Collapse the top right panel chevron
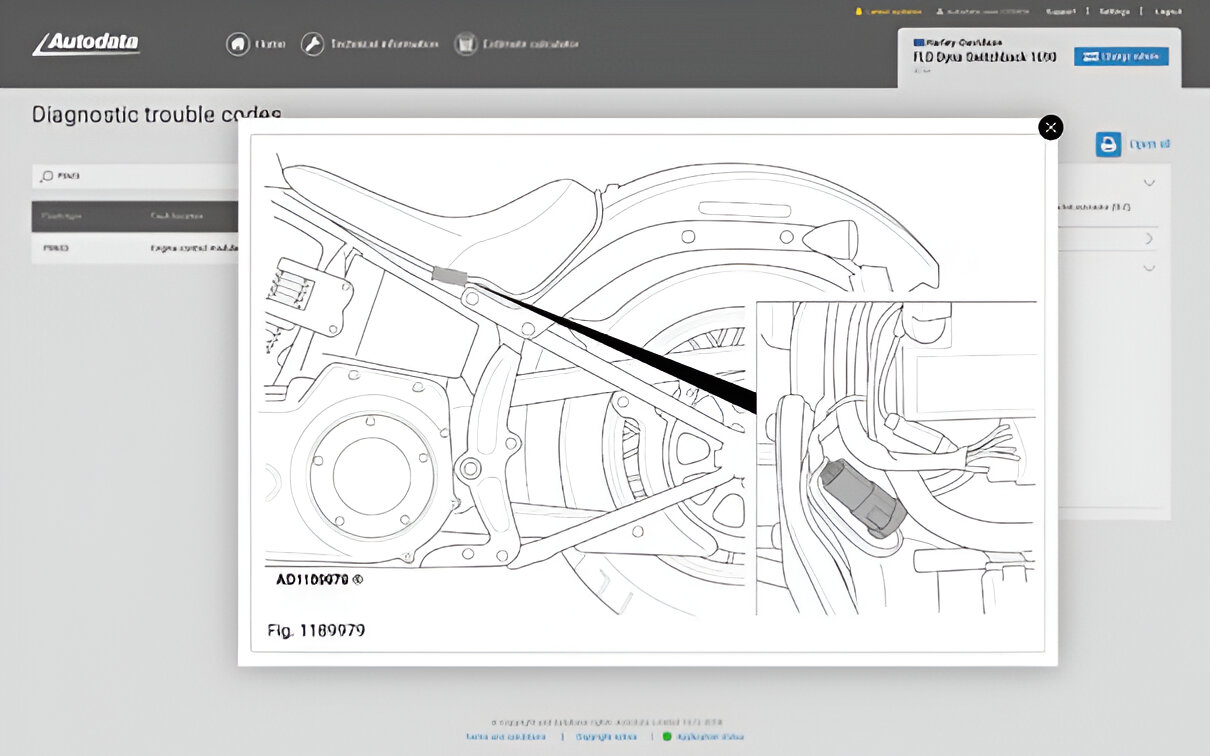The height and width of the screenshot is (756, 1210). [1149, 183]
